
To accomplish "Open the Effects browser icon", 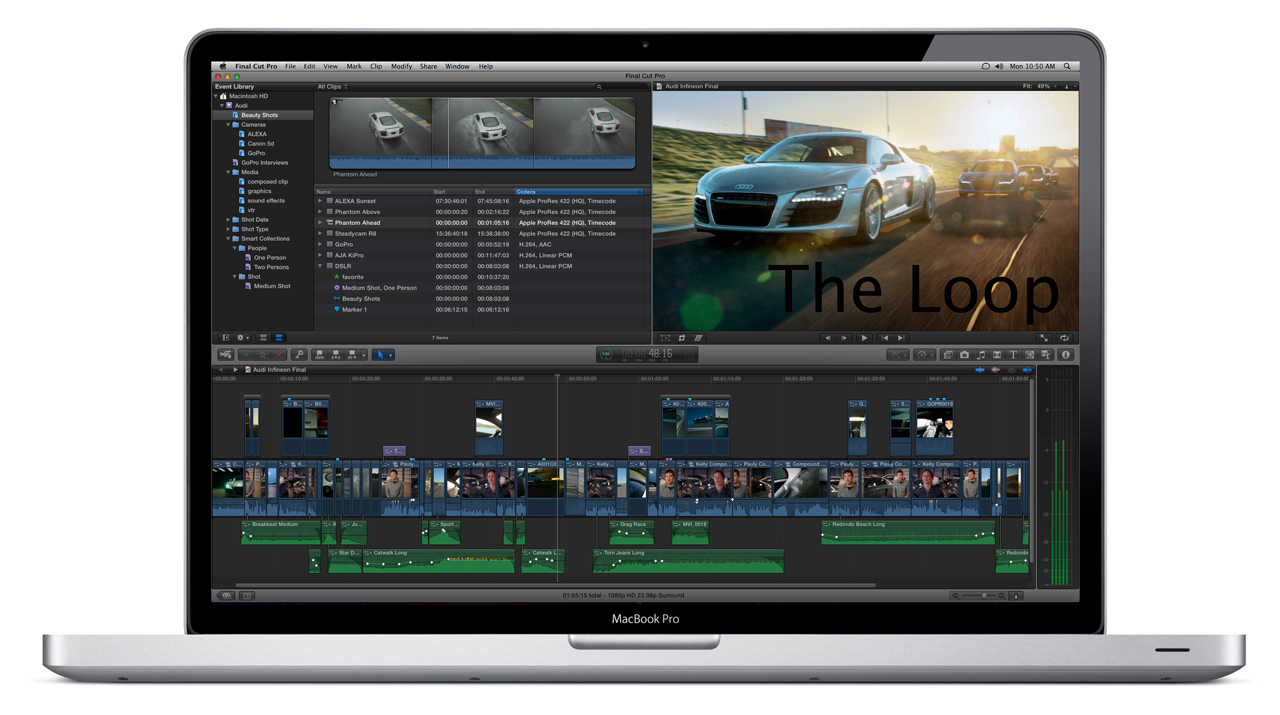I will tap(948, 355).
